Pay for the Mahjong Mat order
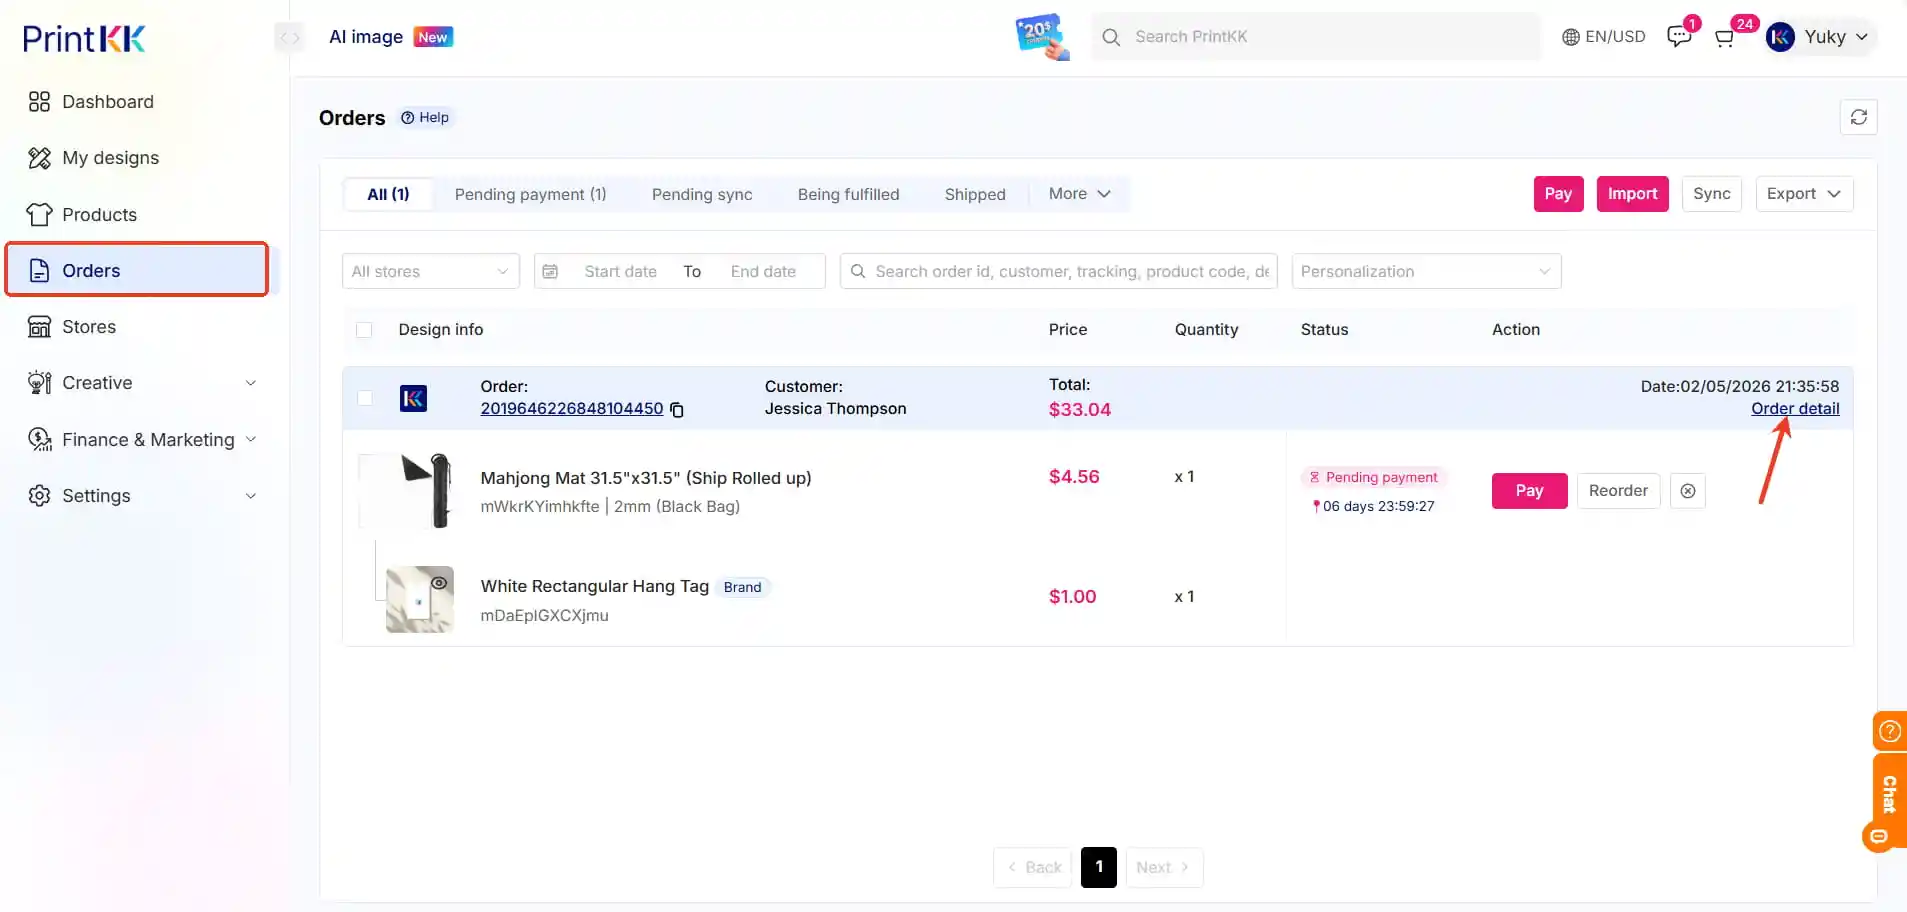Image resolution: width=1907 pixels, height=912 pixels. tap(1528, 490)
